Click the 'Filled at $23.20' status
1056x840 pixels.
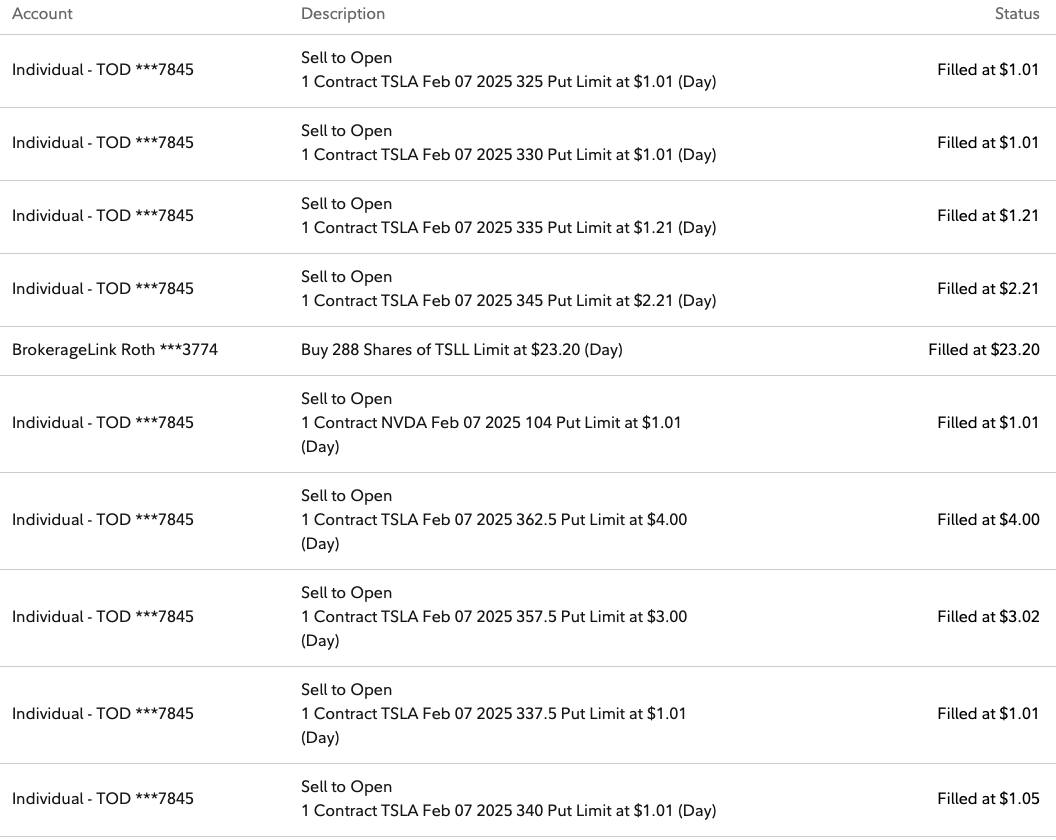(x=983, y=350)
